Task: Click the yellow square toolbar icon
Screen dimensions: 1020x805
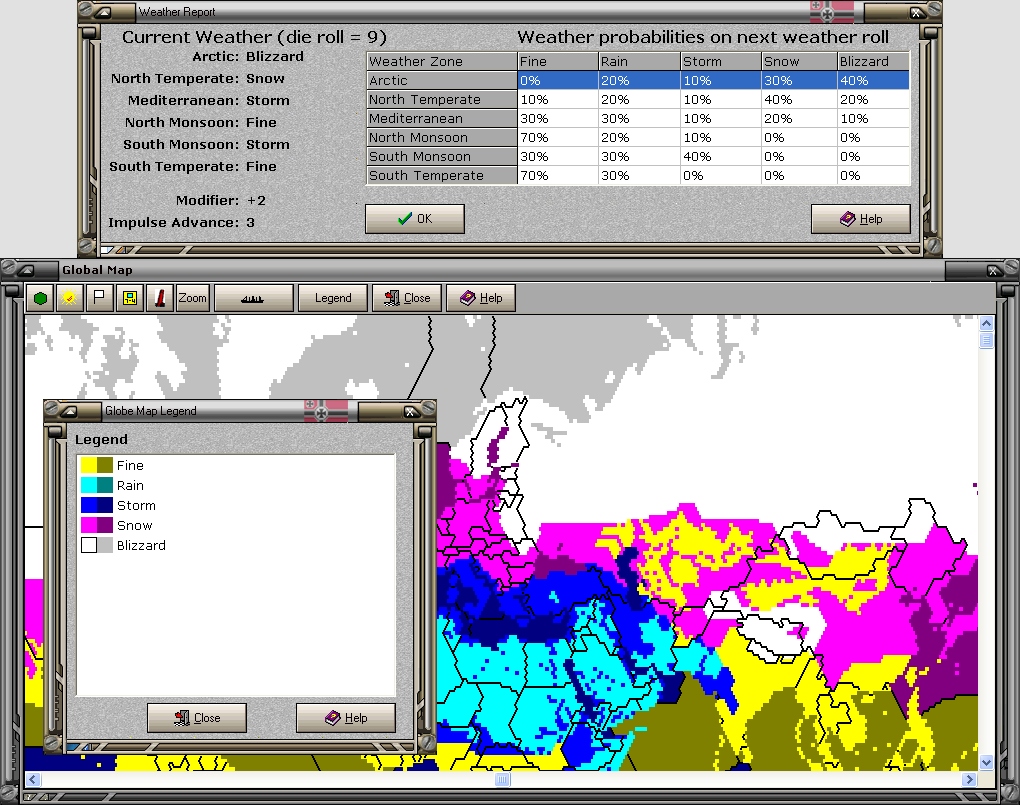Action: (128, 298)
